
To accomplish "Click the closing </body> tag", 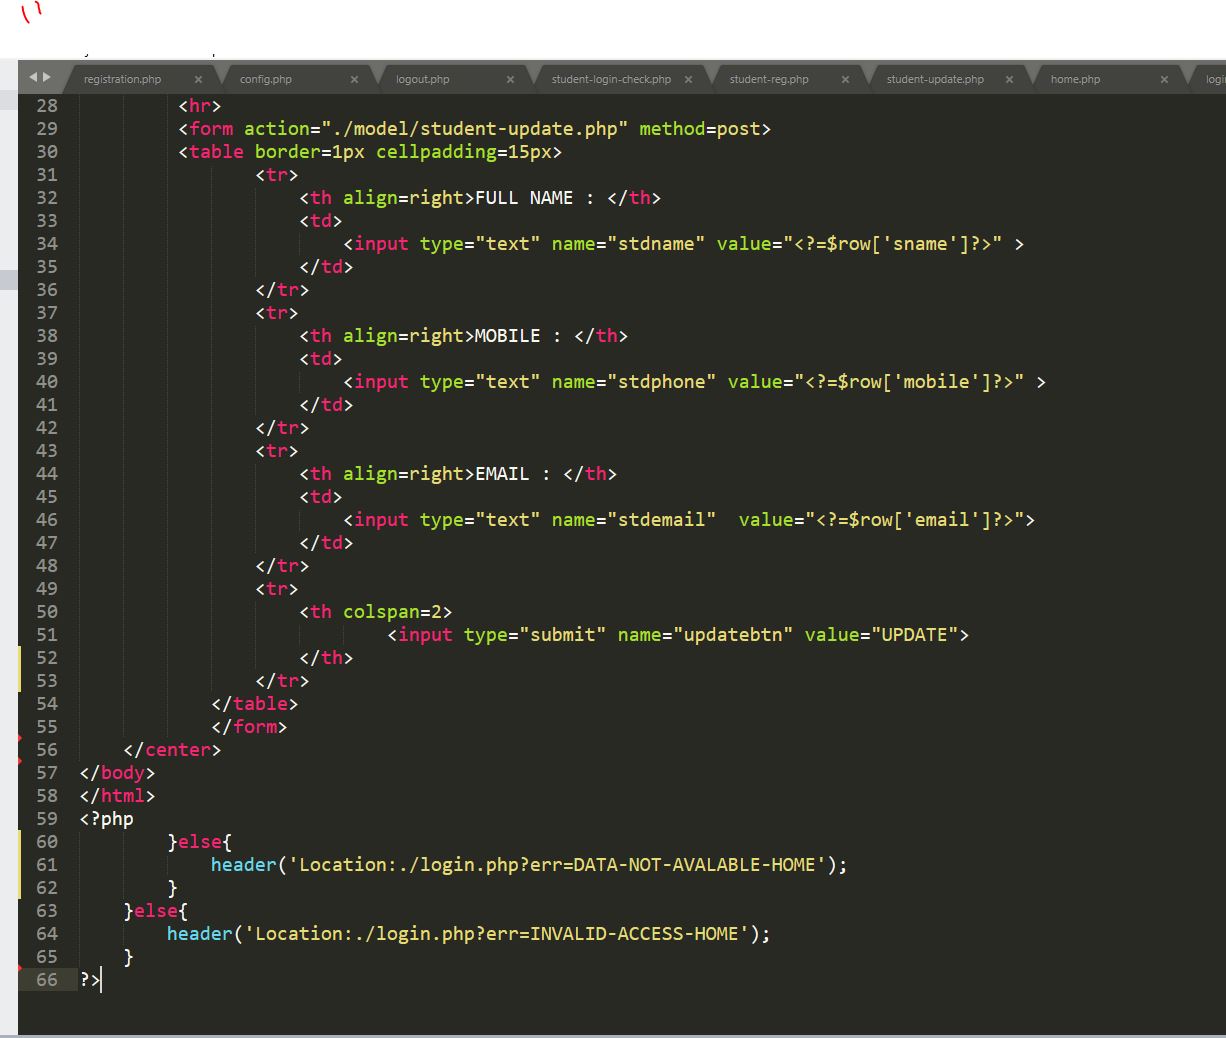I will 117,773.
